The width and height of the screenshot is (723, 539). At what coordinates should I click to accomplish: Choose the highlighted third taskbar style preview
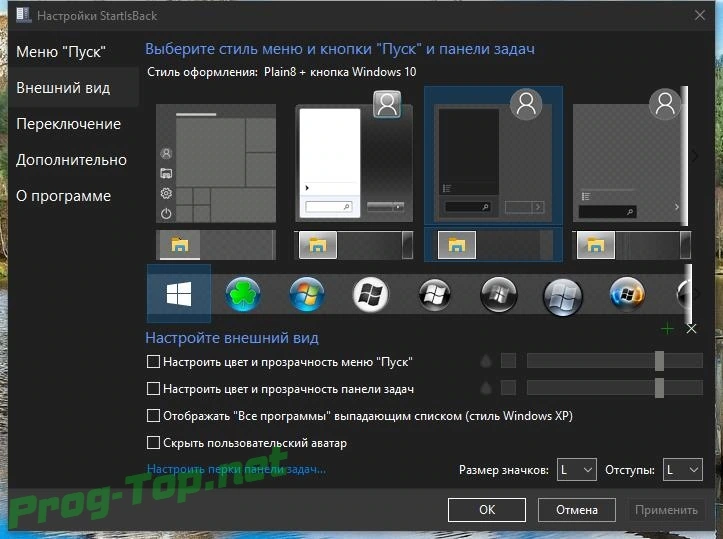pyautogui.click(x=493, y=245)
